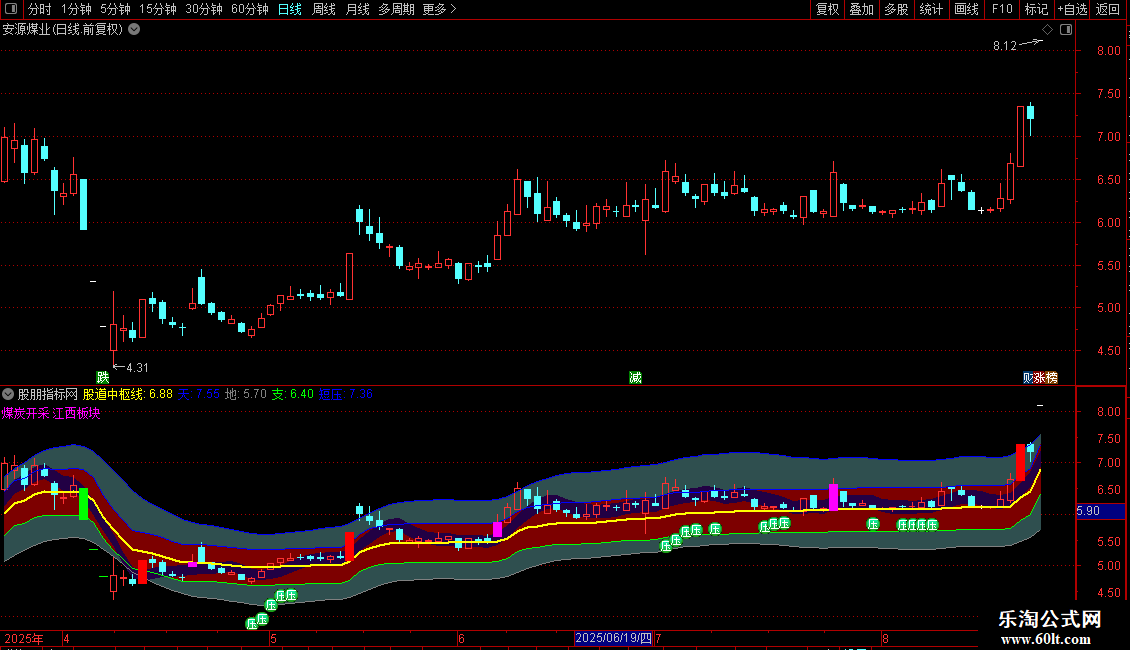
Task: Click the green bar in the indicator panel
Action: coord(83,504)
